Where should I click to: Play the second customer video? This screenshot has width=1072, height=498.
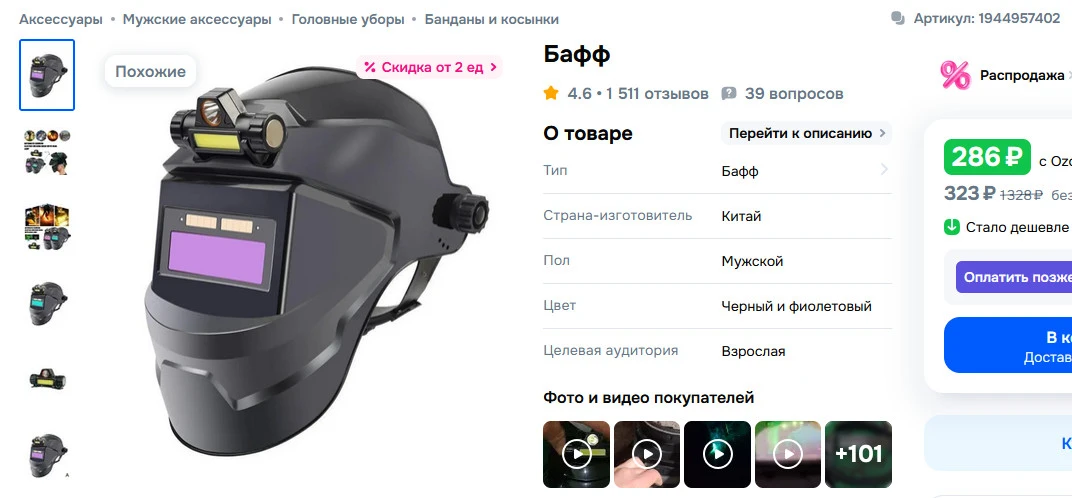coord(647,454)
